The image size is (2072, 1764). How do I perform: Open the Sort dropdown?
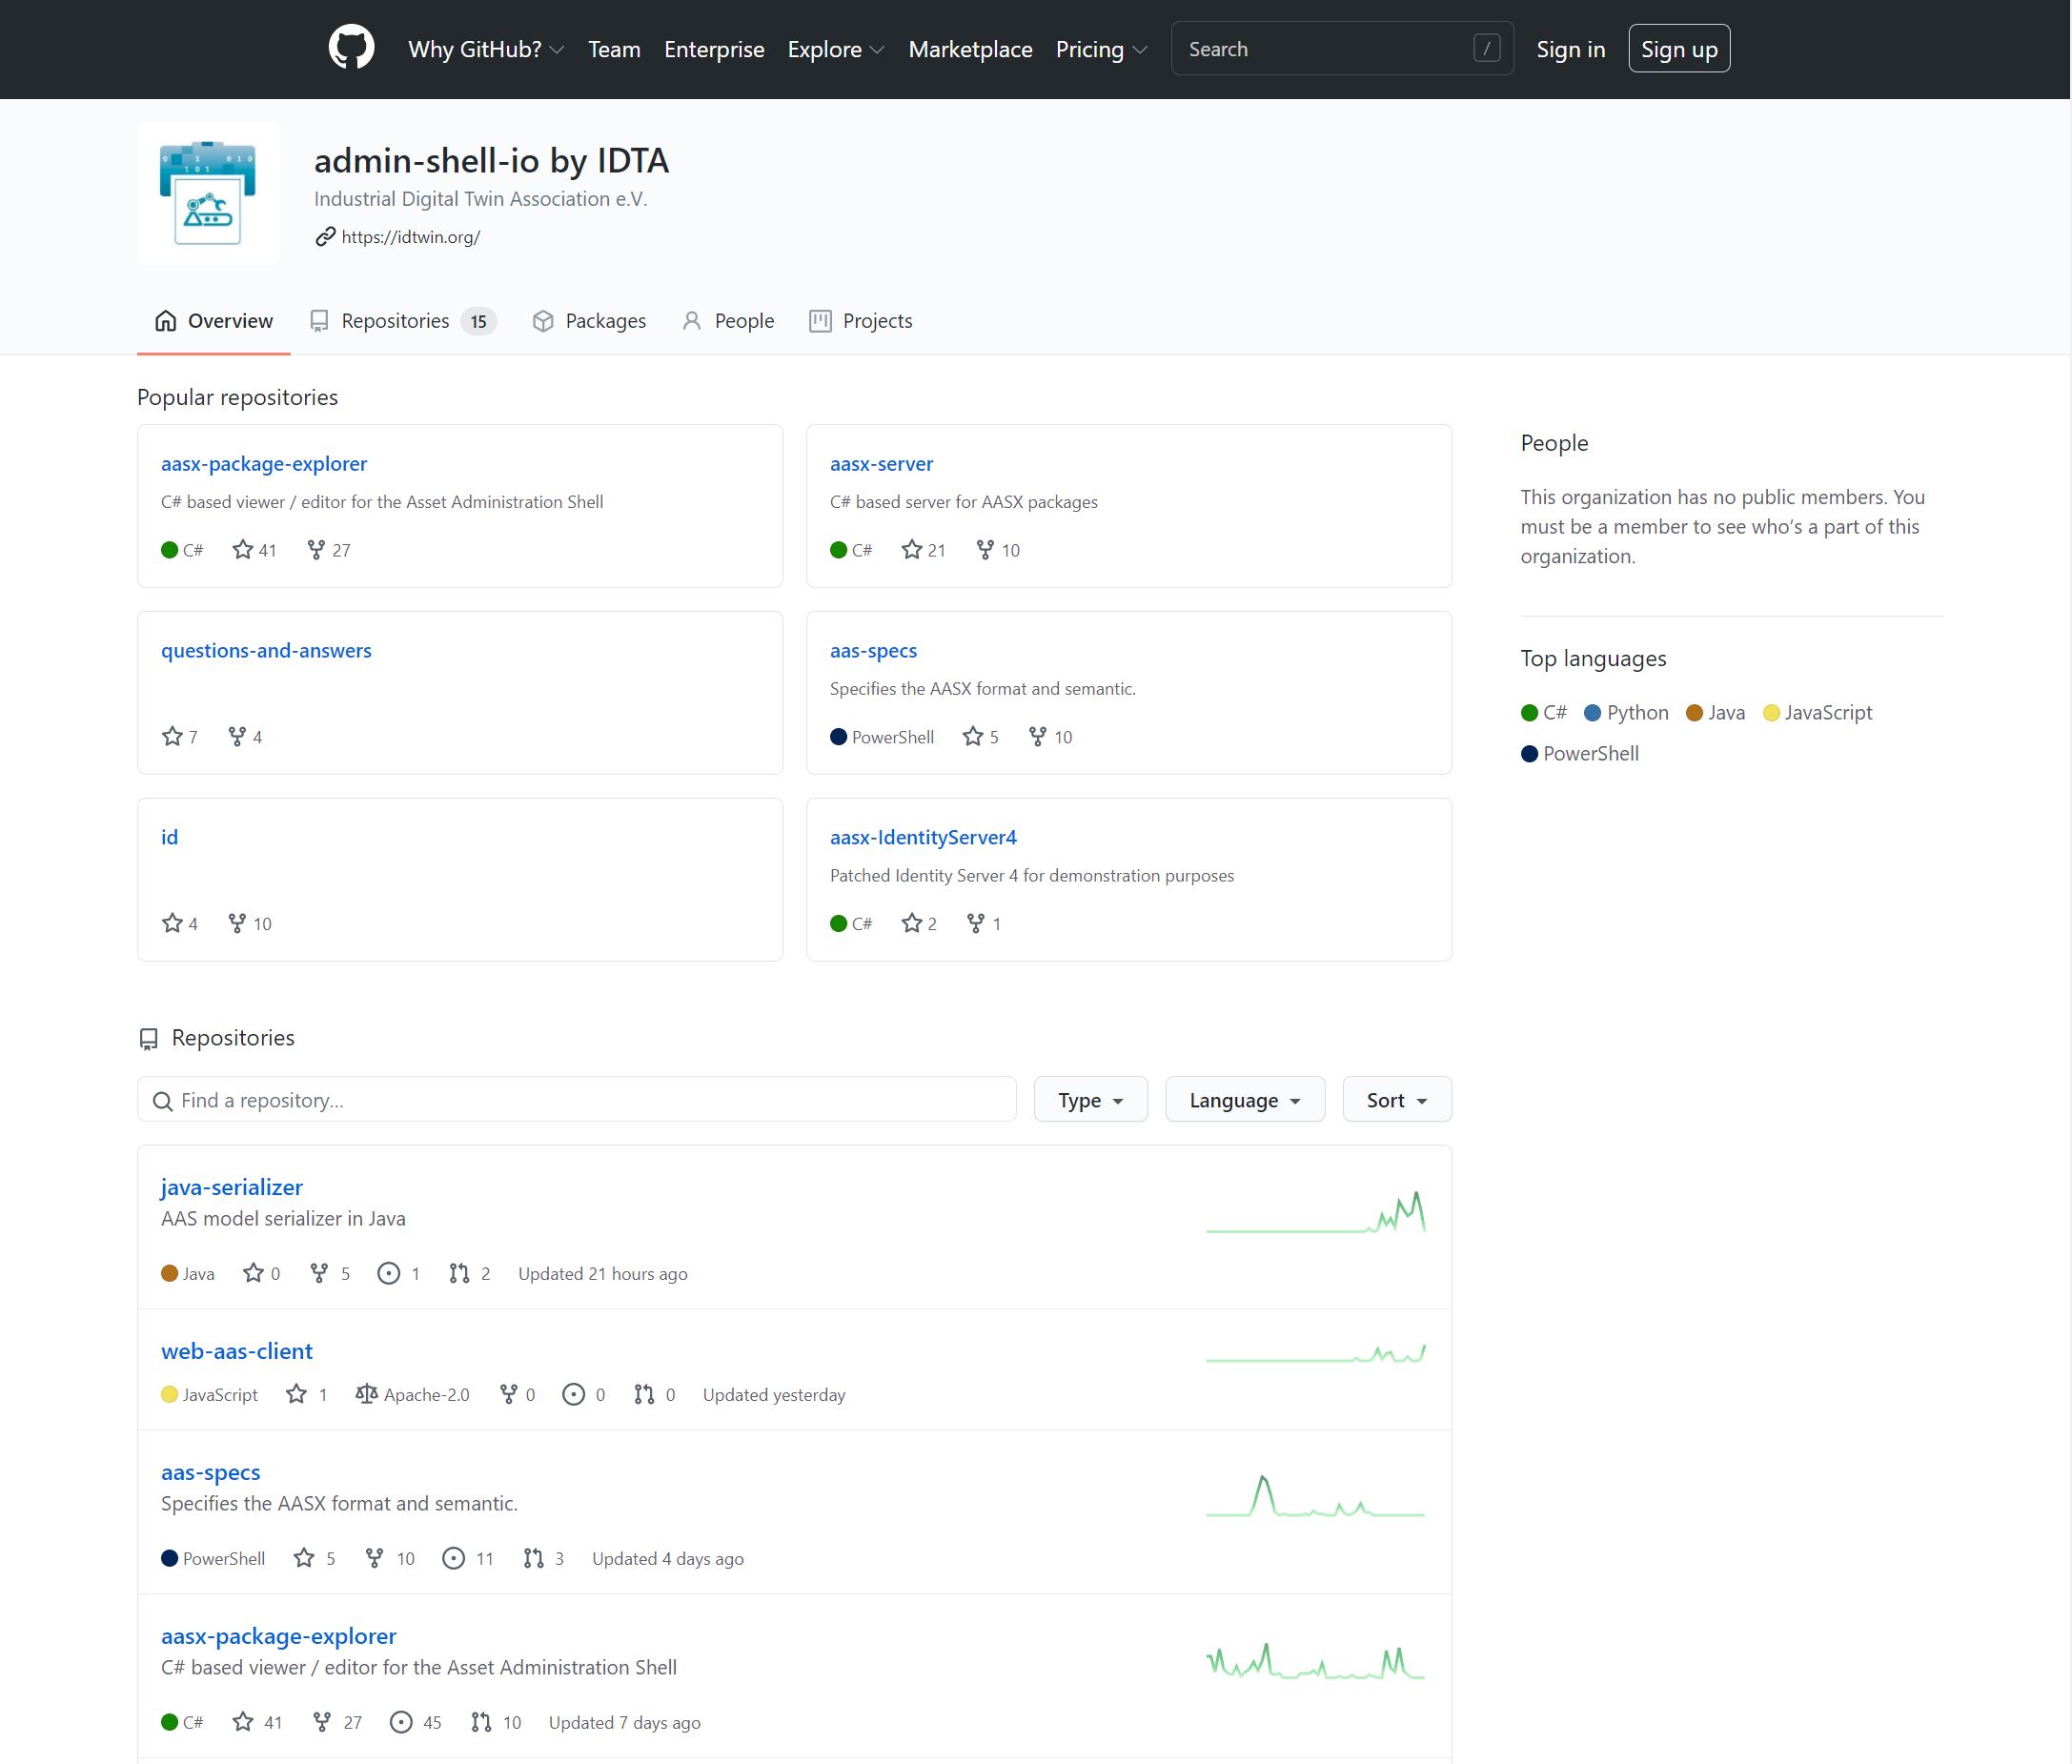pyautogui.click(x=1397, y=1100)
